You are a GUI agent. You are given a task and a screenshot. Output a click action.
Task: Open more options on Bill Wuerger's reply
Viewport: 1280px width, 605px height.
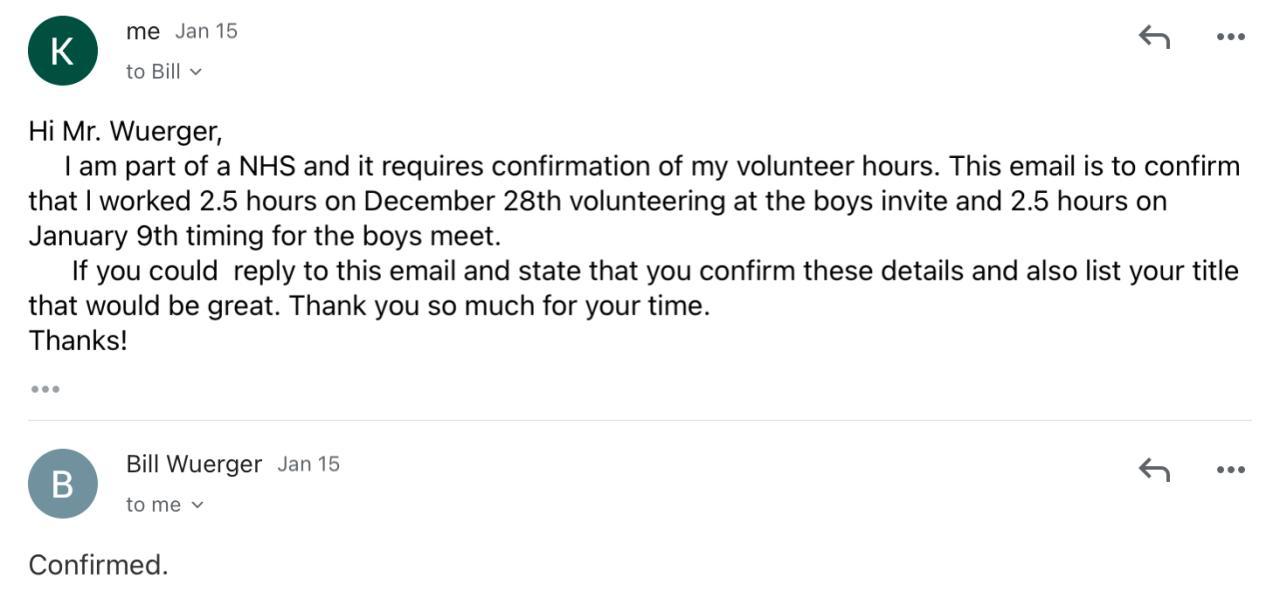tap(1230, 469)
